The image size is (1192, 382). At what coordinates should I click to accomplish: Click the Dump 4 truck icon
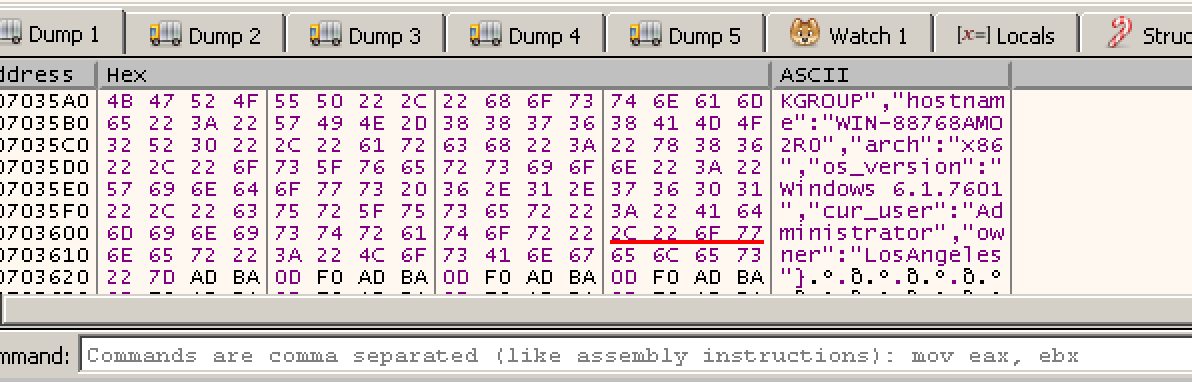pyautogui.click(x=485, y=34)
